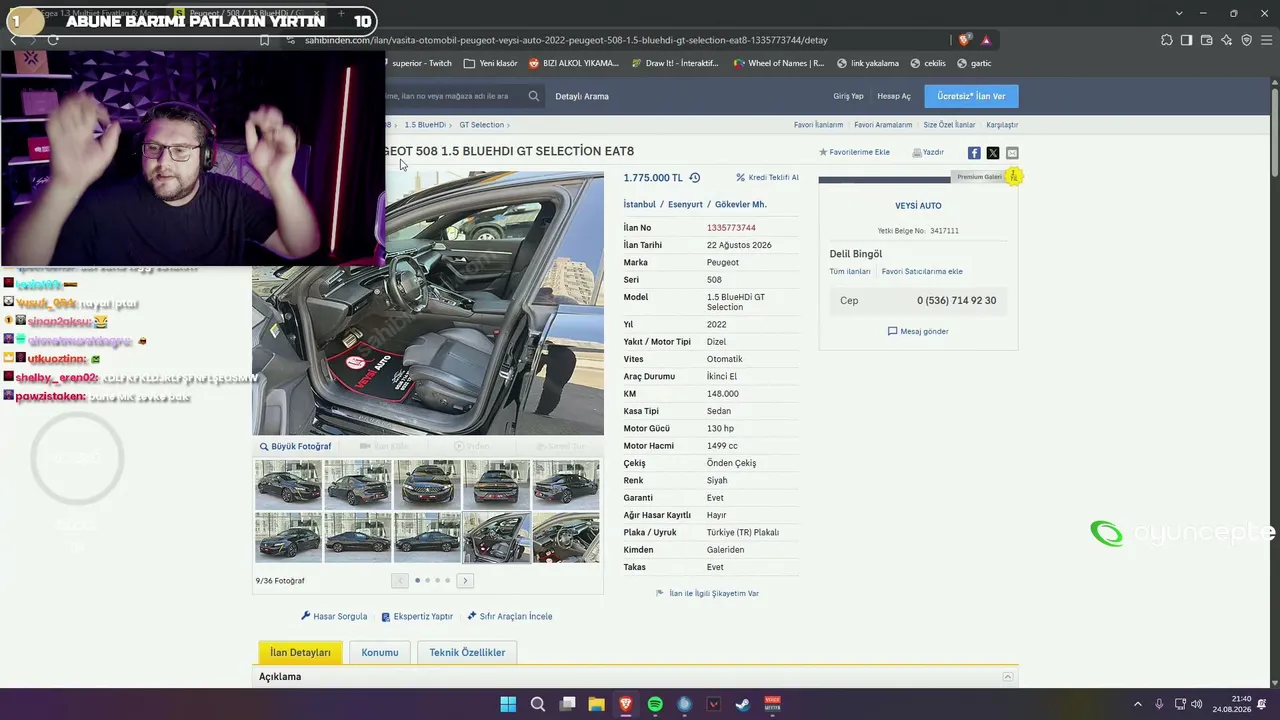Select the first car photo thumbnail
This screenshot has height=720, width=1280.
click(x=288, y=484)
